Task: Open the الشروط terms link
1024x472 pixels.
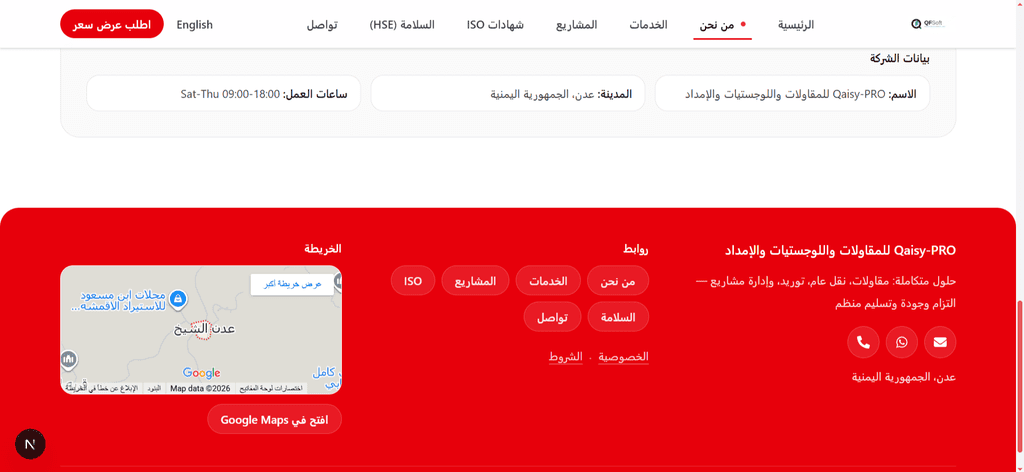Action: (566, 357)
